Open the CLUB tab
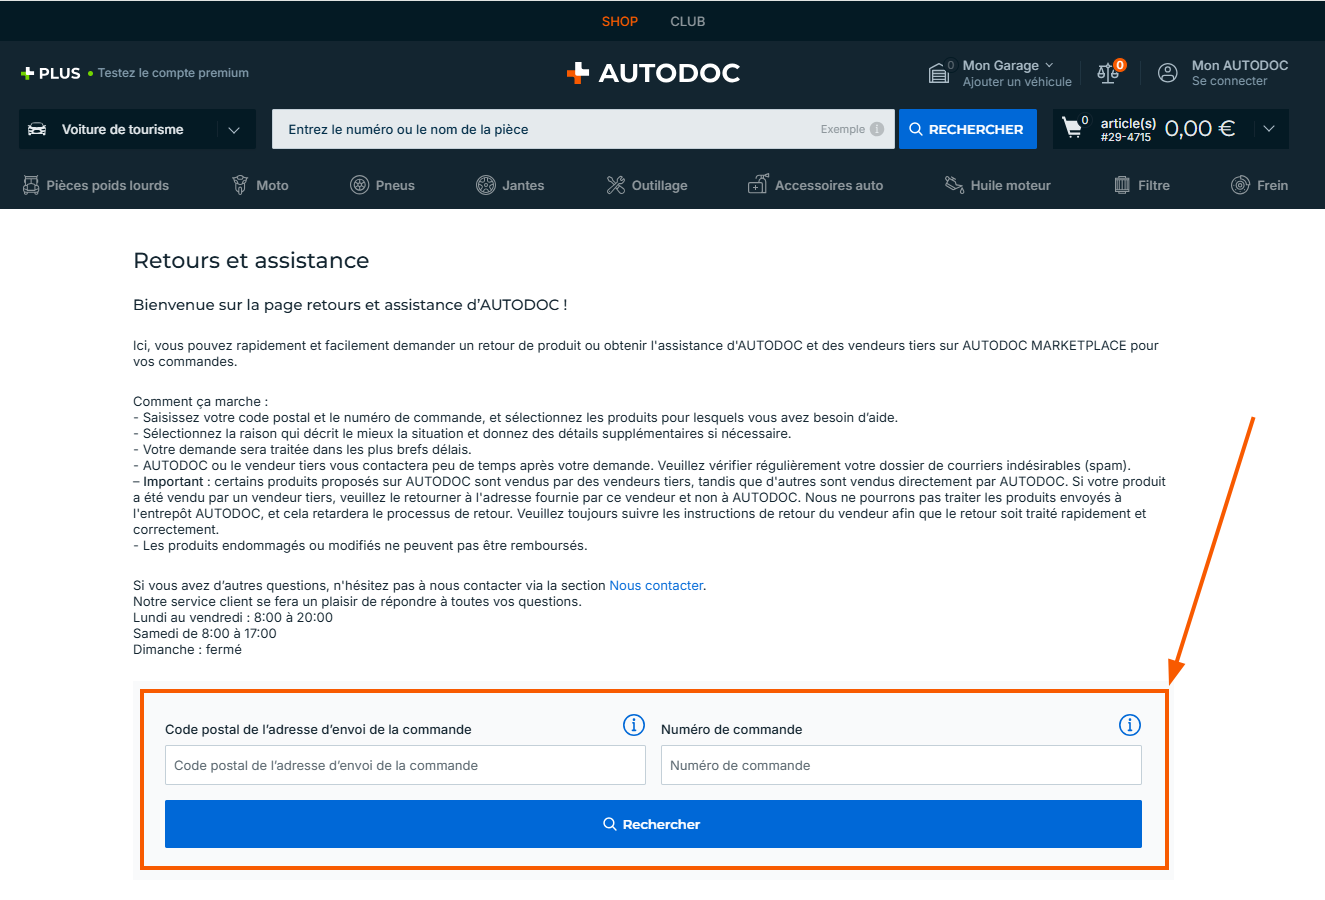1325x900 pixels. tap(688, 21)
